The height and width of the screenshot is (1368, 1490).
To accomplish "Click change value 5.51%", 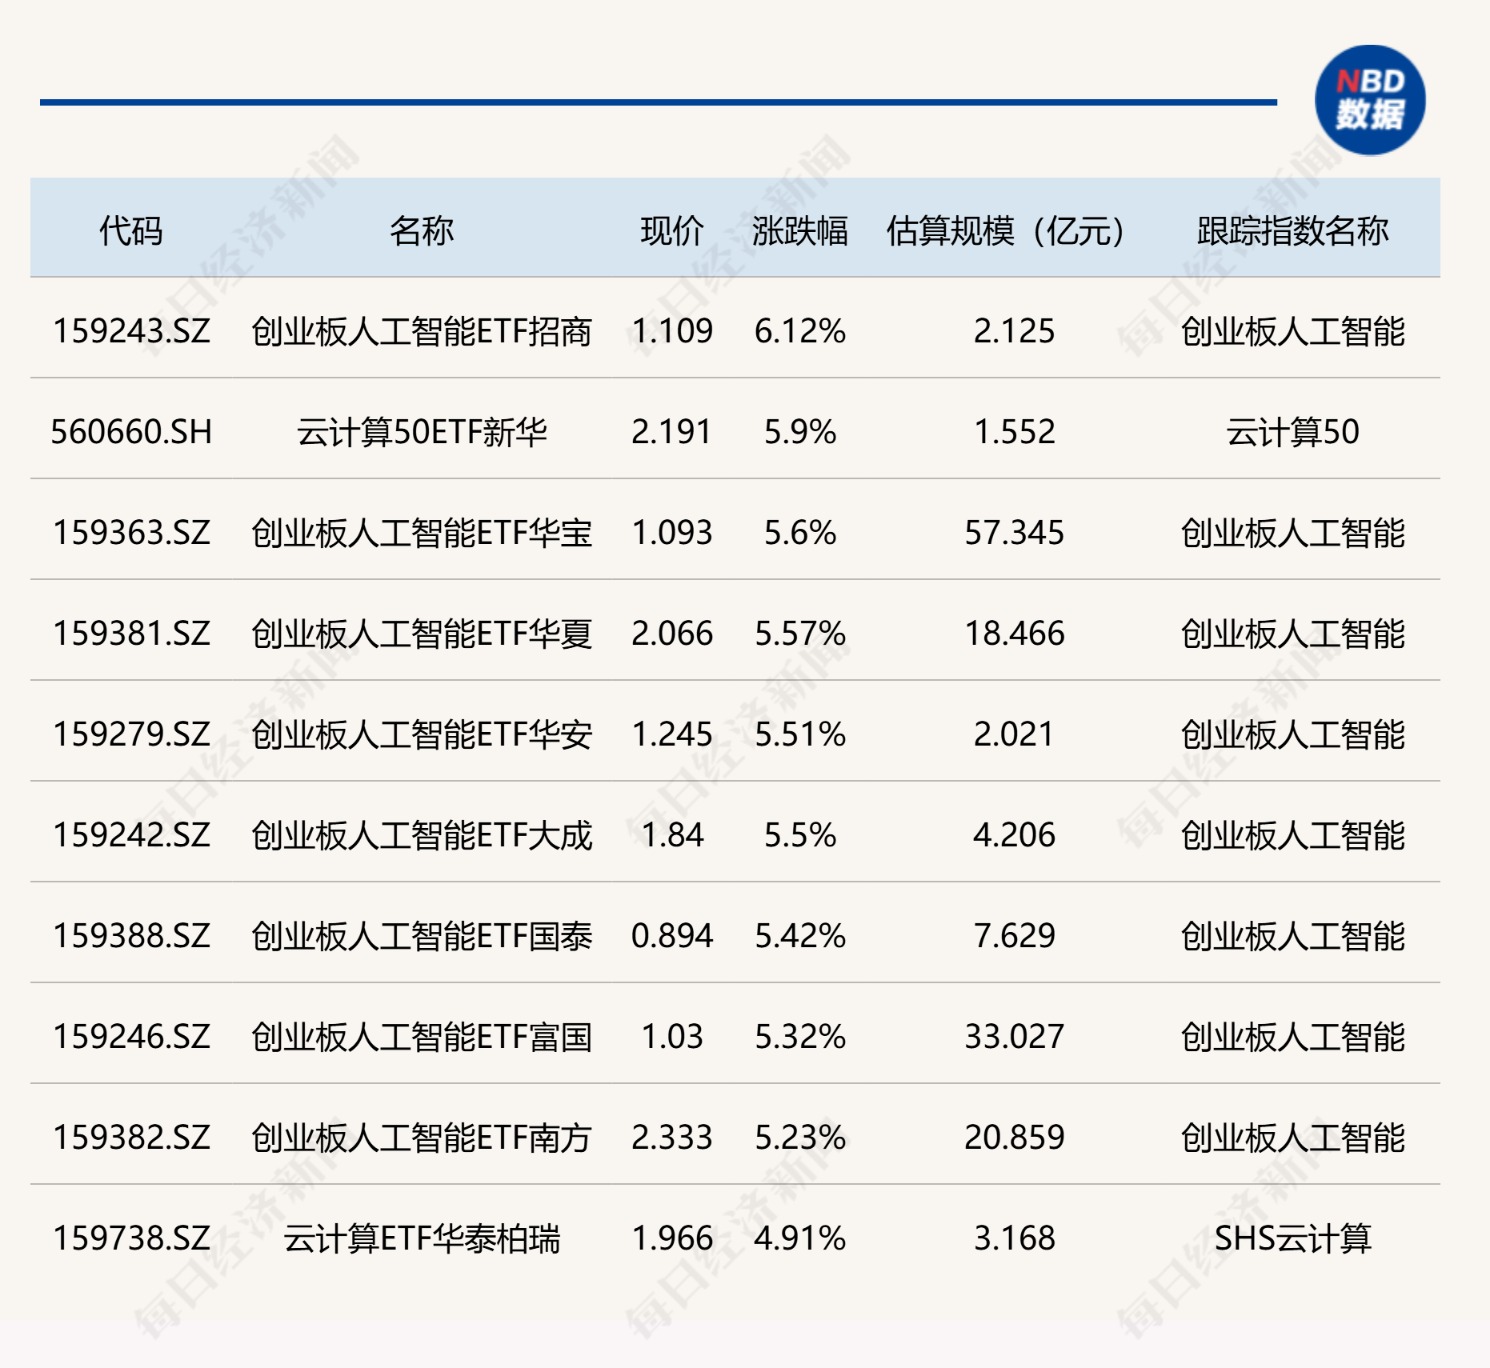I will (800, 735).
